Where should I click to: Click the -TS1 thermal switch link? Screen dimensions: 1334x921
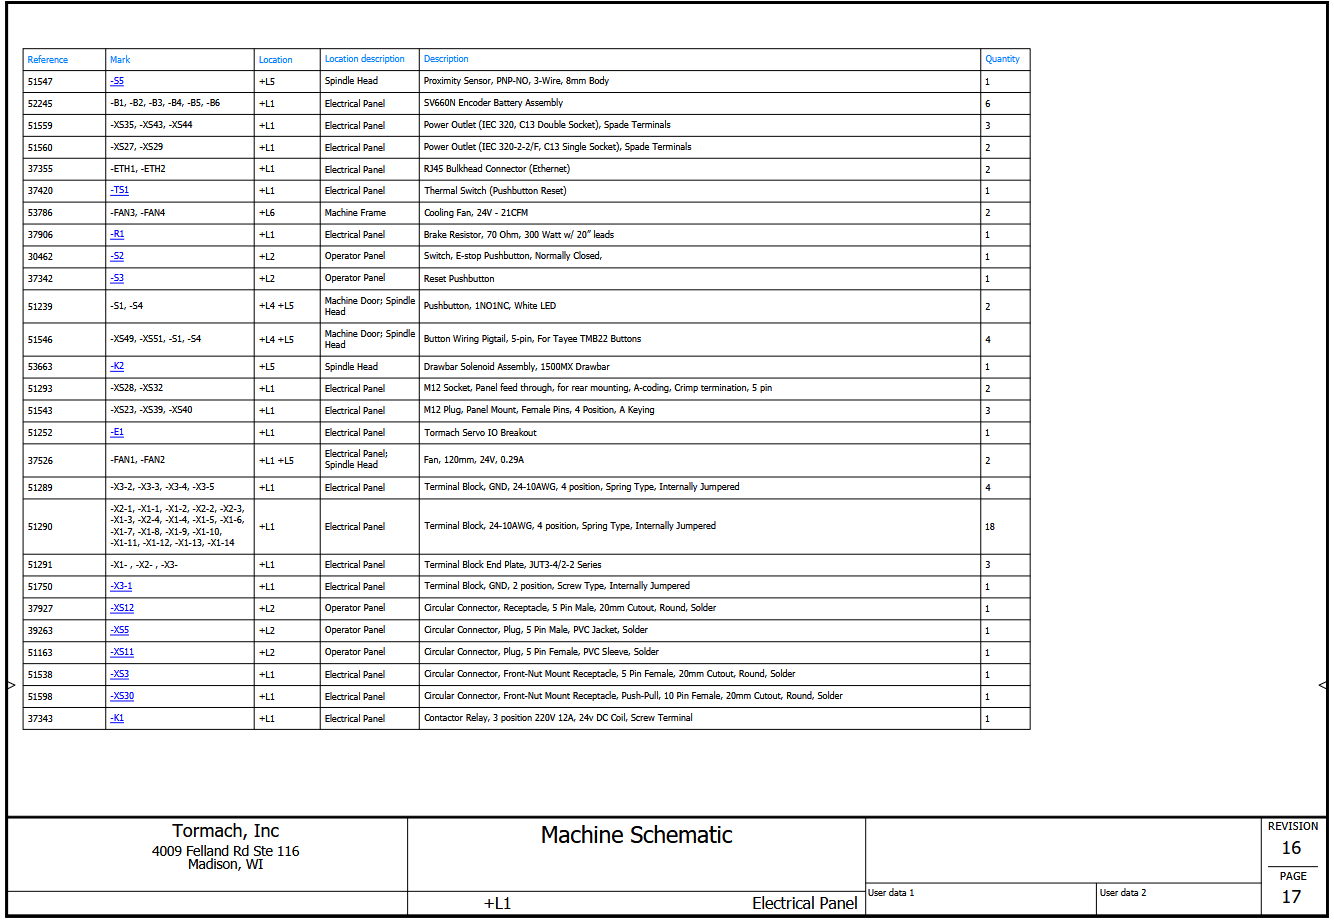[x=119, y=190]
